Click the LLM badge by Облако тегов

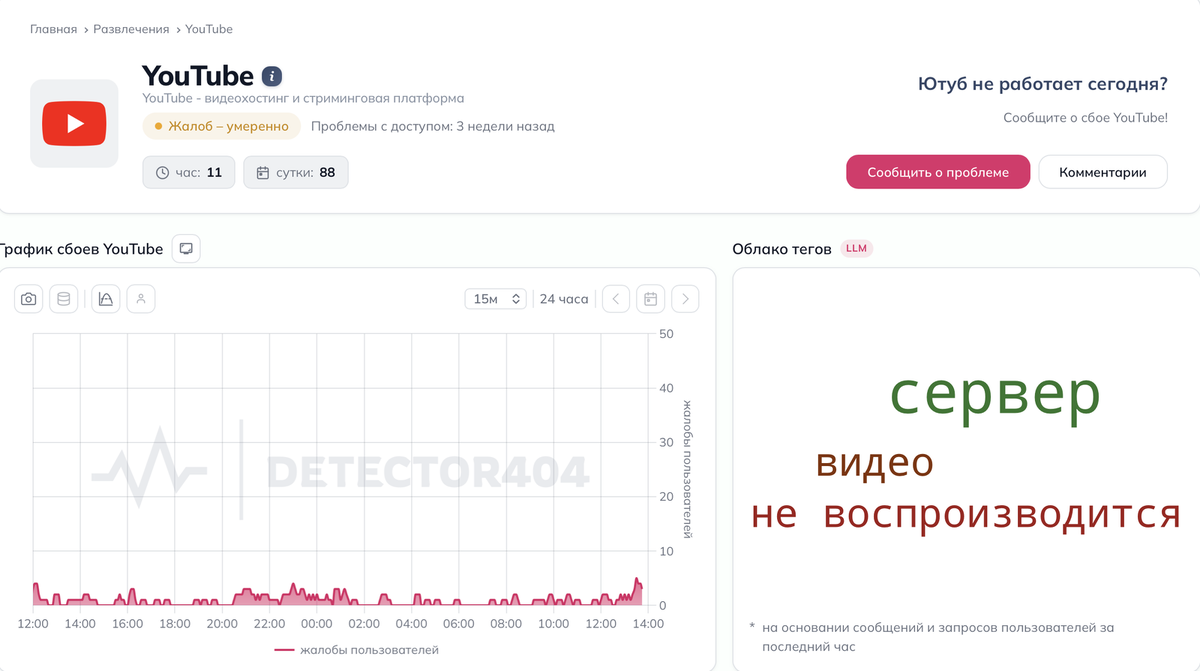pyautogui.click(x=857, y=248)
